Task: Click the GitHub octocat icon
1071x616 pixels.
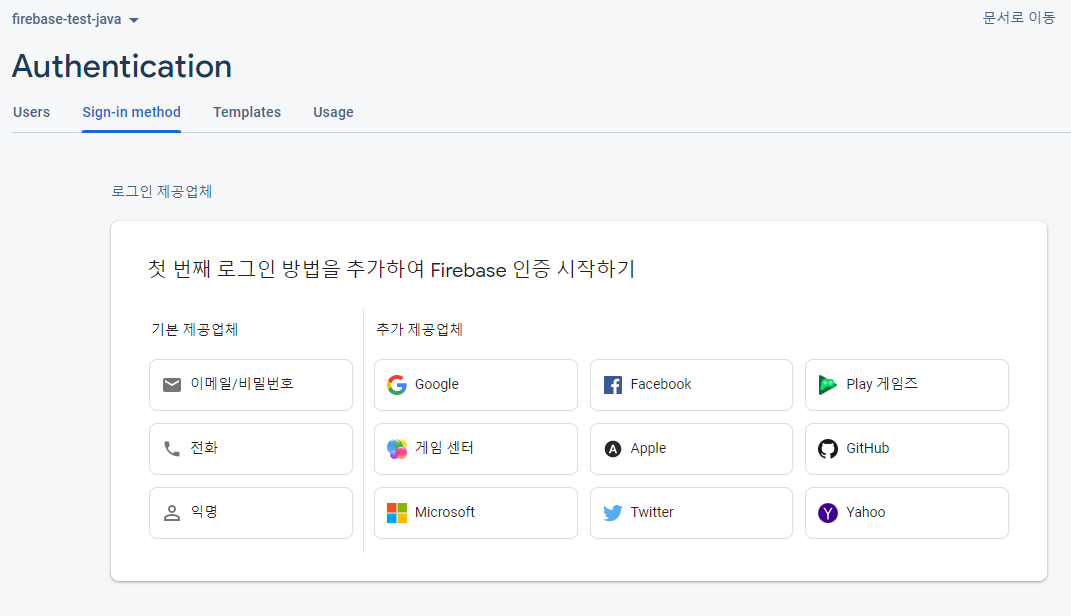Action: pos(828,449)
